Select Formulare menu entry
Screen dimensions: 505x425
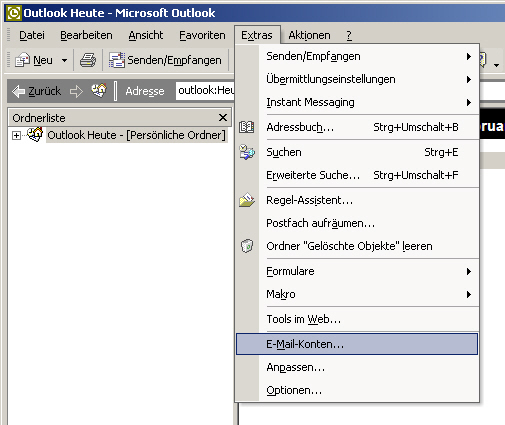pyautogui.click(x=357, y=271)
